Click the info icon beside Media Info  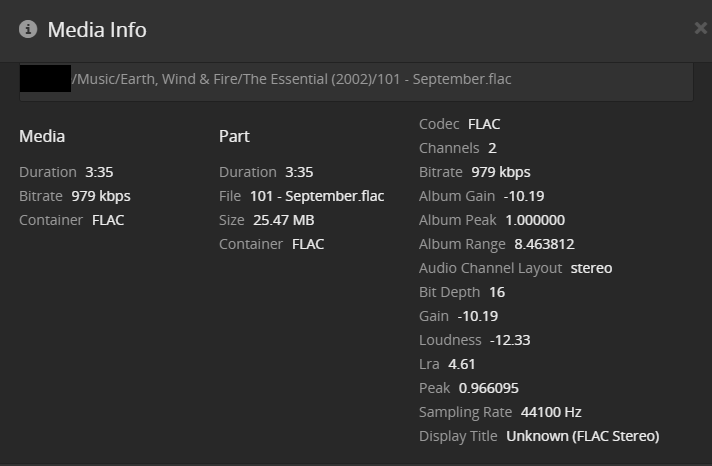click(x=28, y=29)
